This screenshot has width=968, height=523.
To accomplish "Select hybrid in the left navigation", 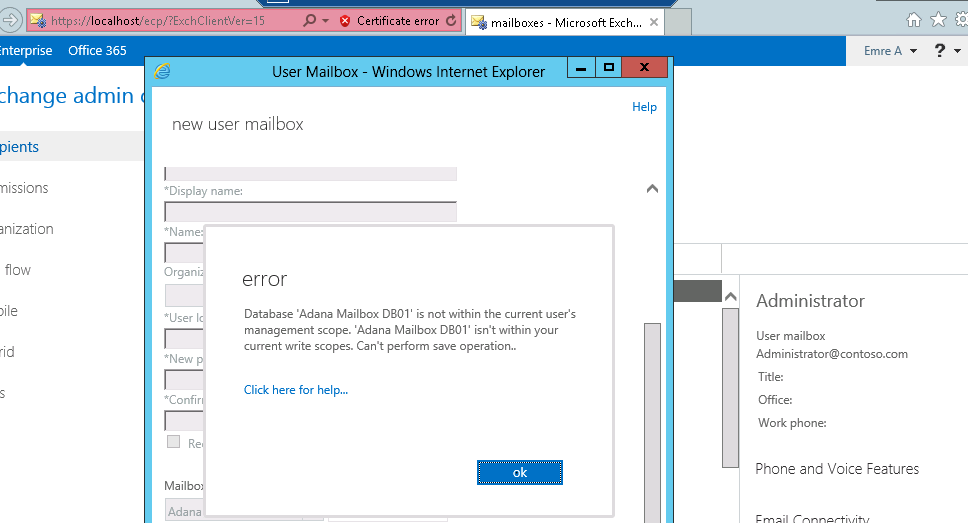I will [7, 351].
